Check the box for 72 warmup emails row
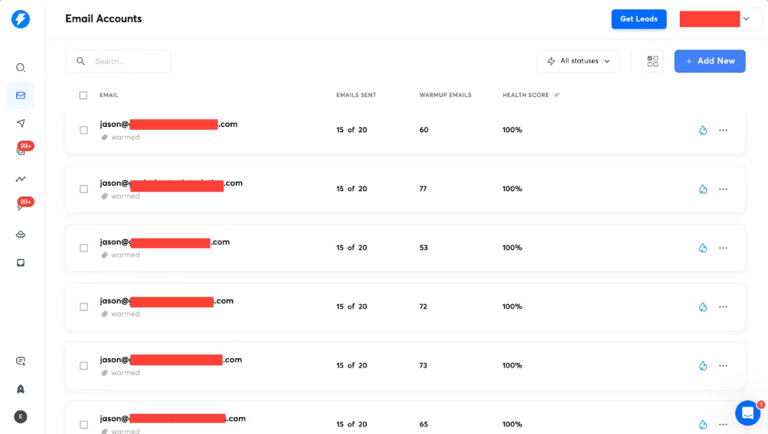Screen dimensions: 768x434 coord(84,307)
